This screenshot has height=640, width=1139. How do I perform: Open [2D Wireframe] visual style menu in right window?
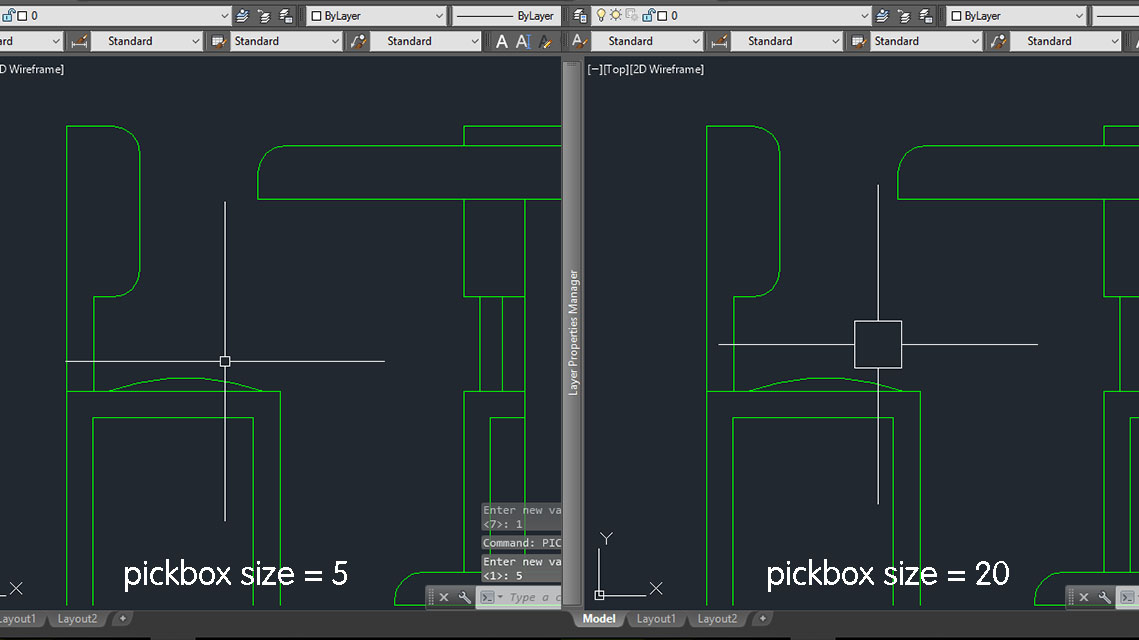(x=667, y=69)
